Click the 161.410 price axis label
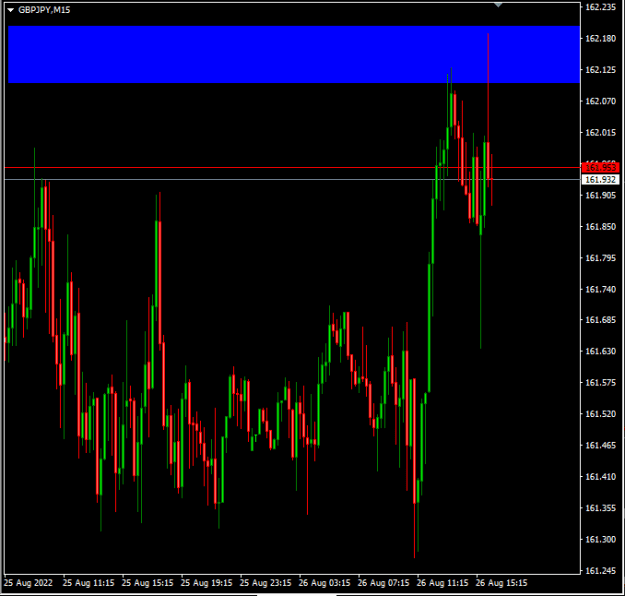 click(600, 476)
